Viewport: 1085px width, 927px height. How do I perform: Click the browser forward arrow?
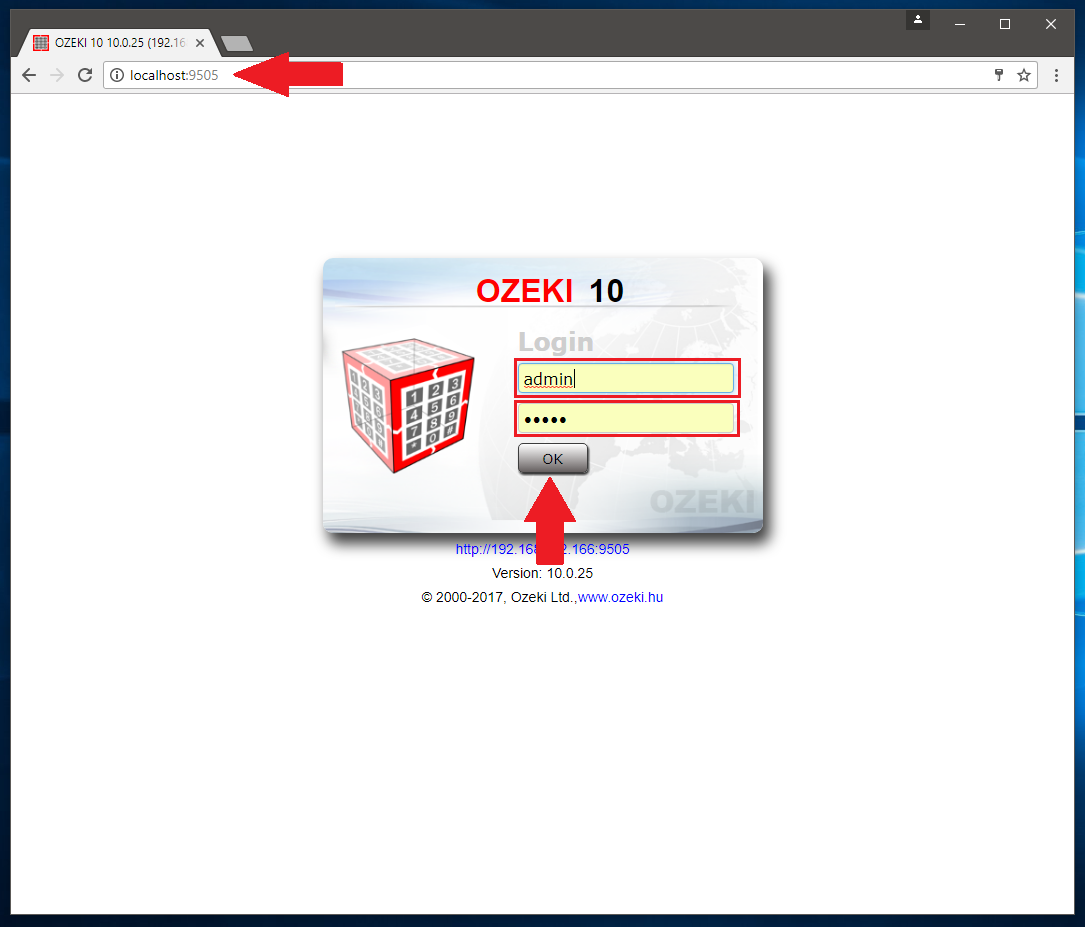tap(57, 75)
